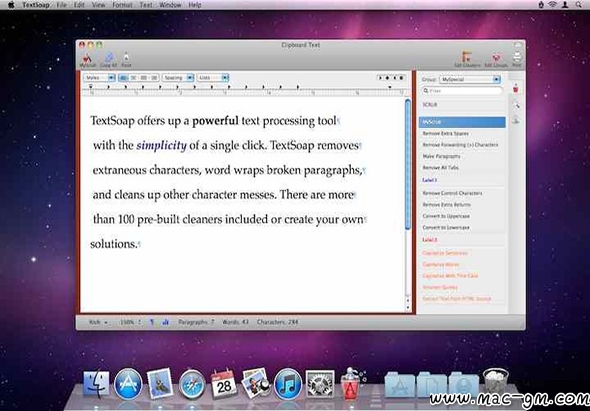Select the red soap bottle sidebar icon
The image size is (590, 411).
(x=515, y=88)
